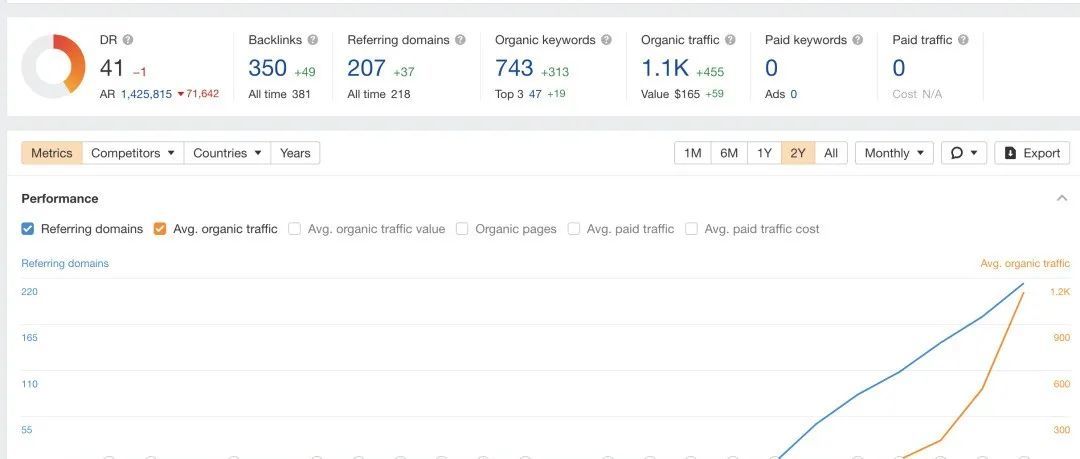Open the 743 organic keywords link
Screen dimensions: 1080x459
pyautogui.click(x=514, y=68)
